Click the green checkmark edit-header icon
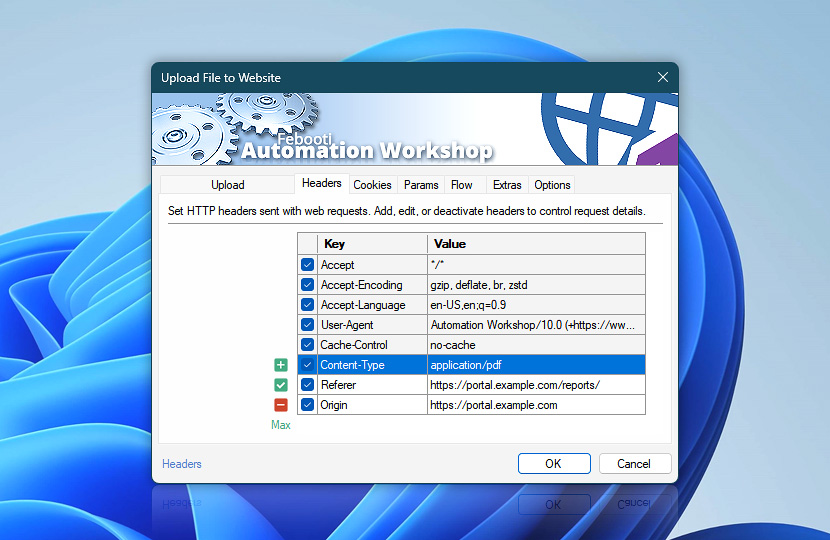The height and width of the screenshot is (540, 830). coord(281,385)
